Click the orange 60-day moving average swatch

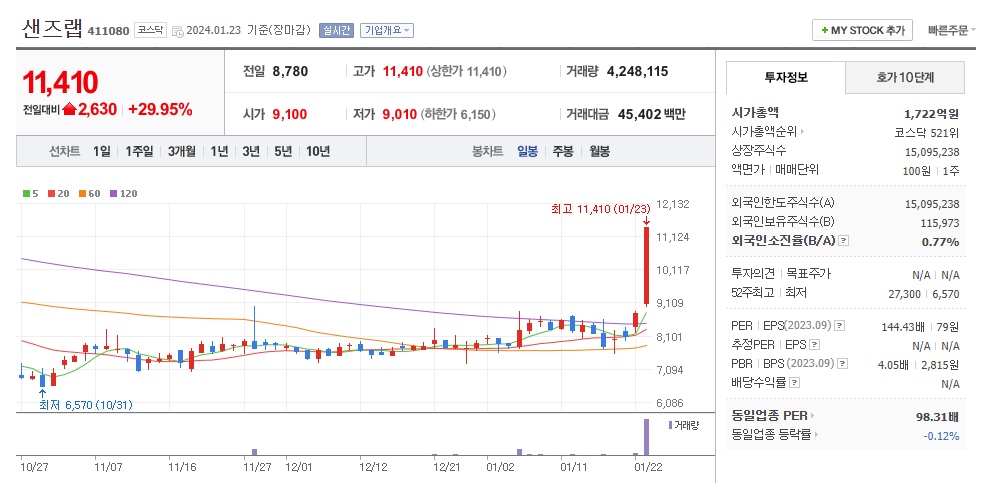pos(82,194)
